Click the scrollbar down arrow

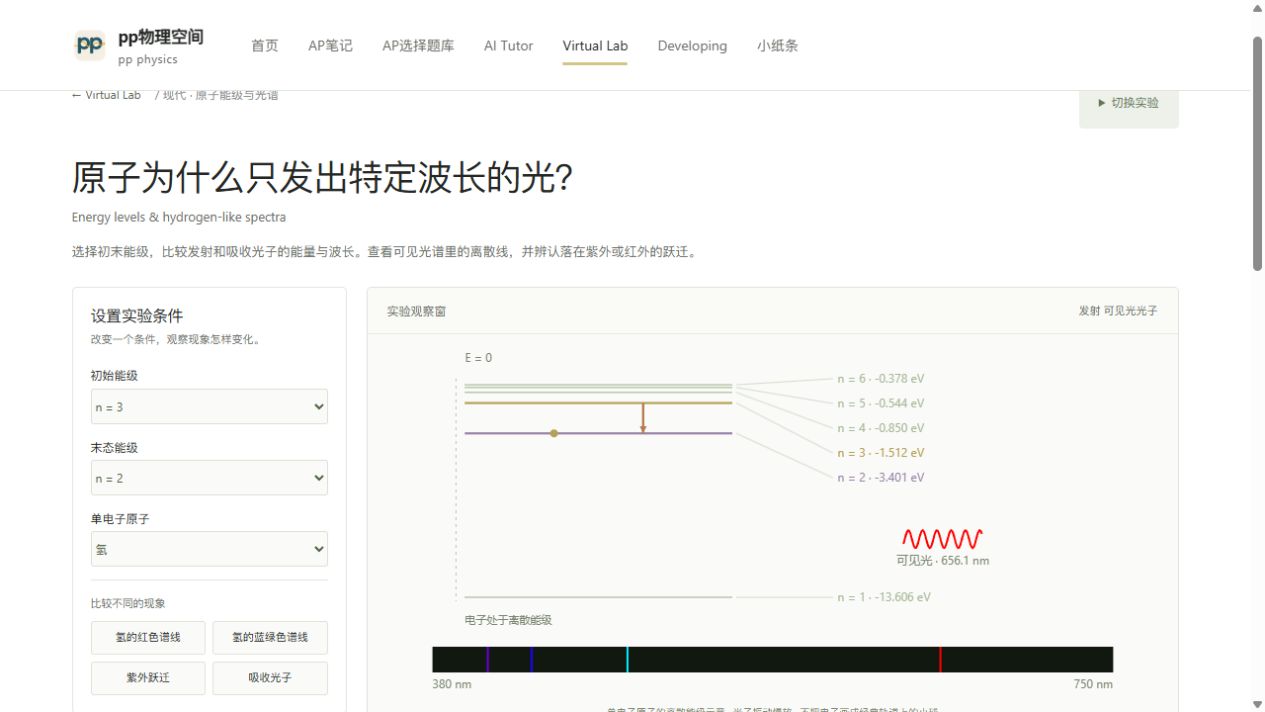pyautogui.click(x=1258, y=704)
